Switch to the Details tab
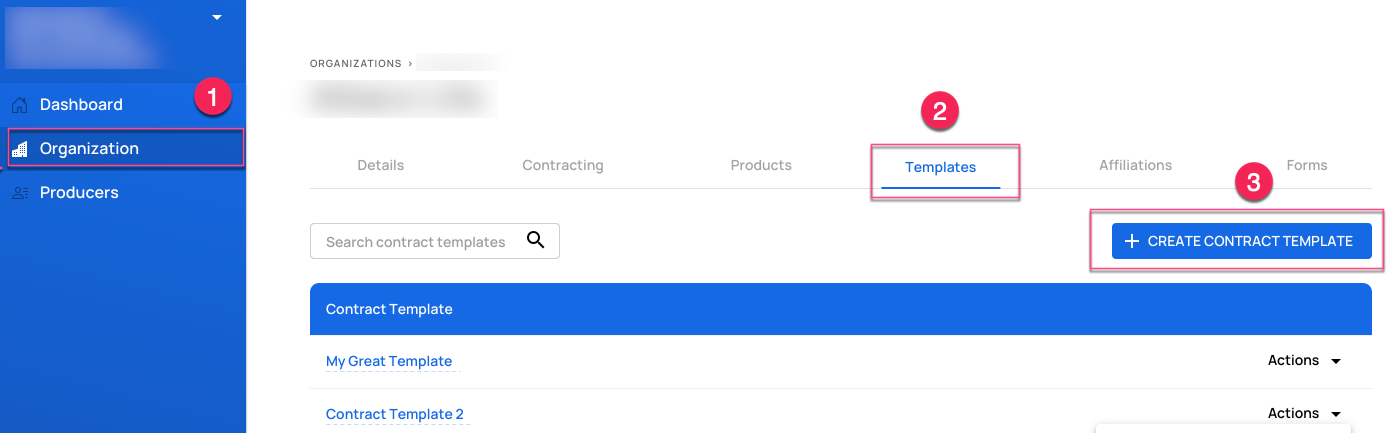The image size is (1389, 433). point(381,165)
